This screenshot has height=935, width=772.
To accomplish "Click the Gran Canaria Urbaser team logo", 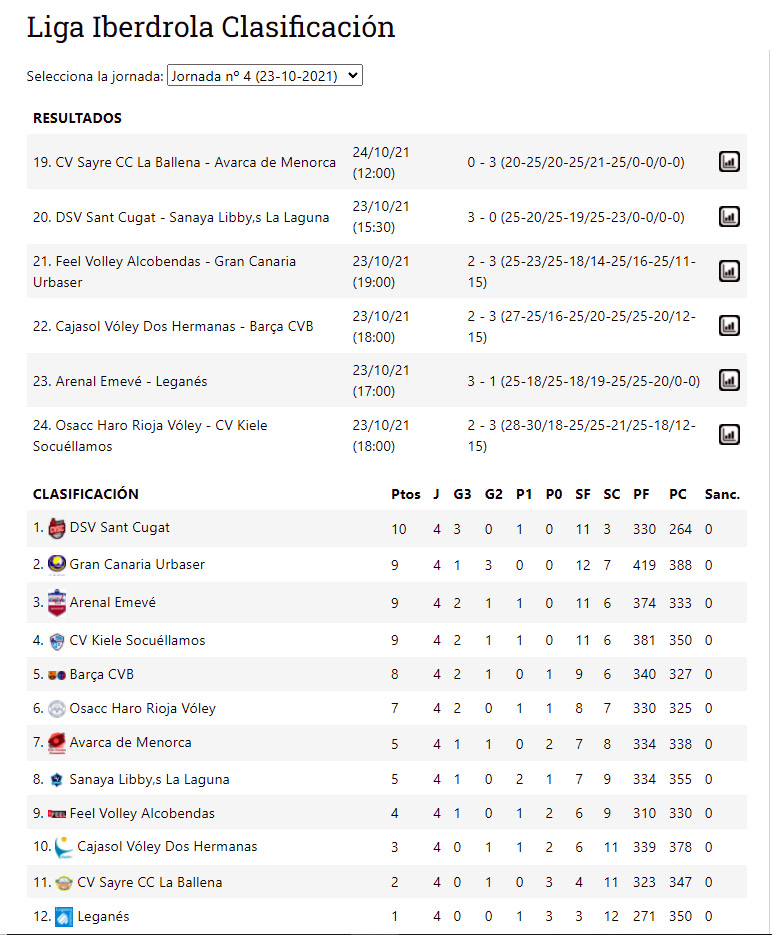I will tap(57, 565).
